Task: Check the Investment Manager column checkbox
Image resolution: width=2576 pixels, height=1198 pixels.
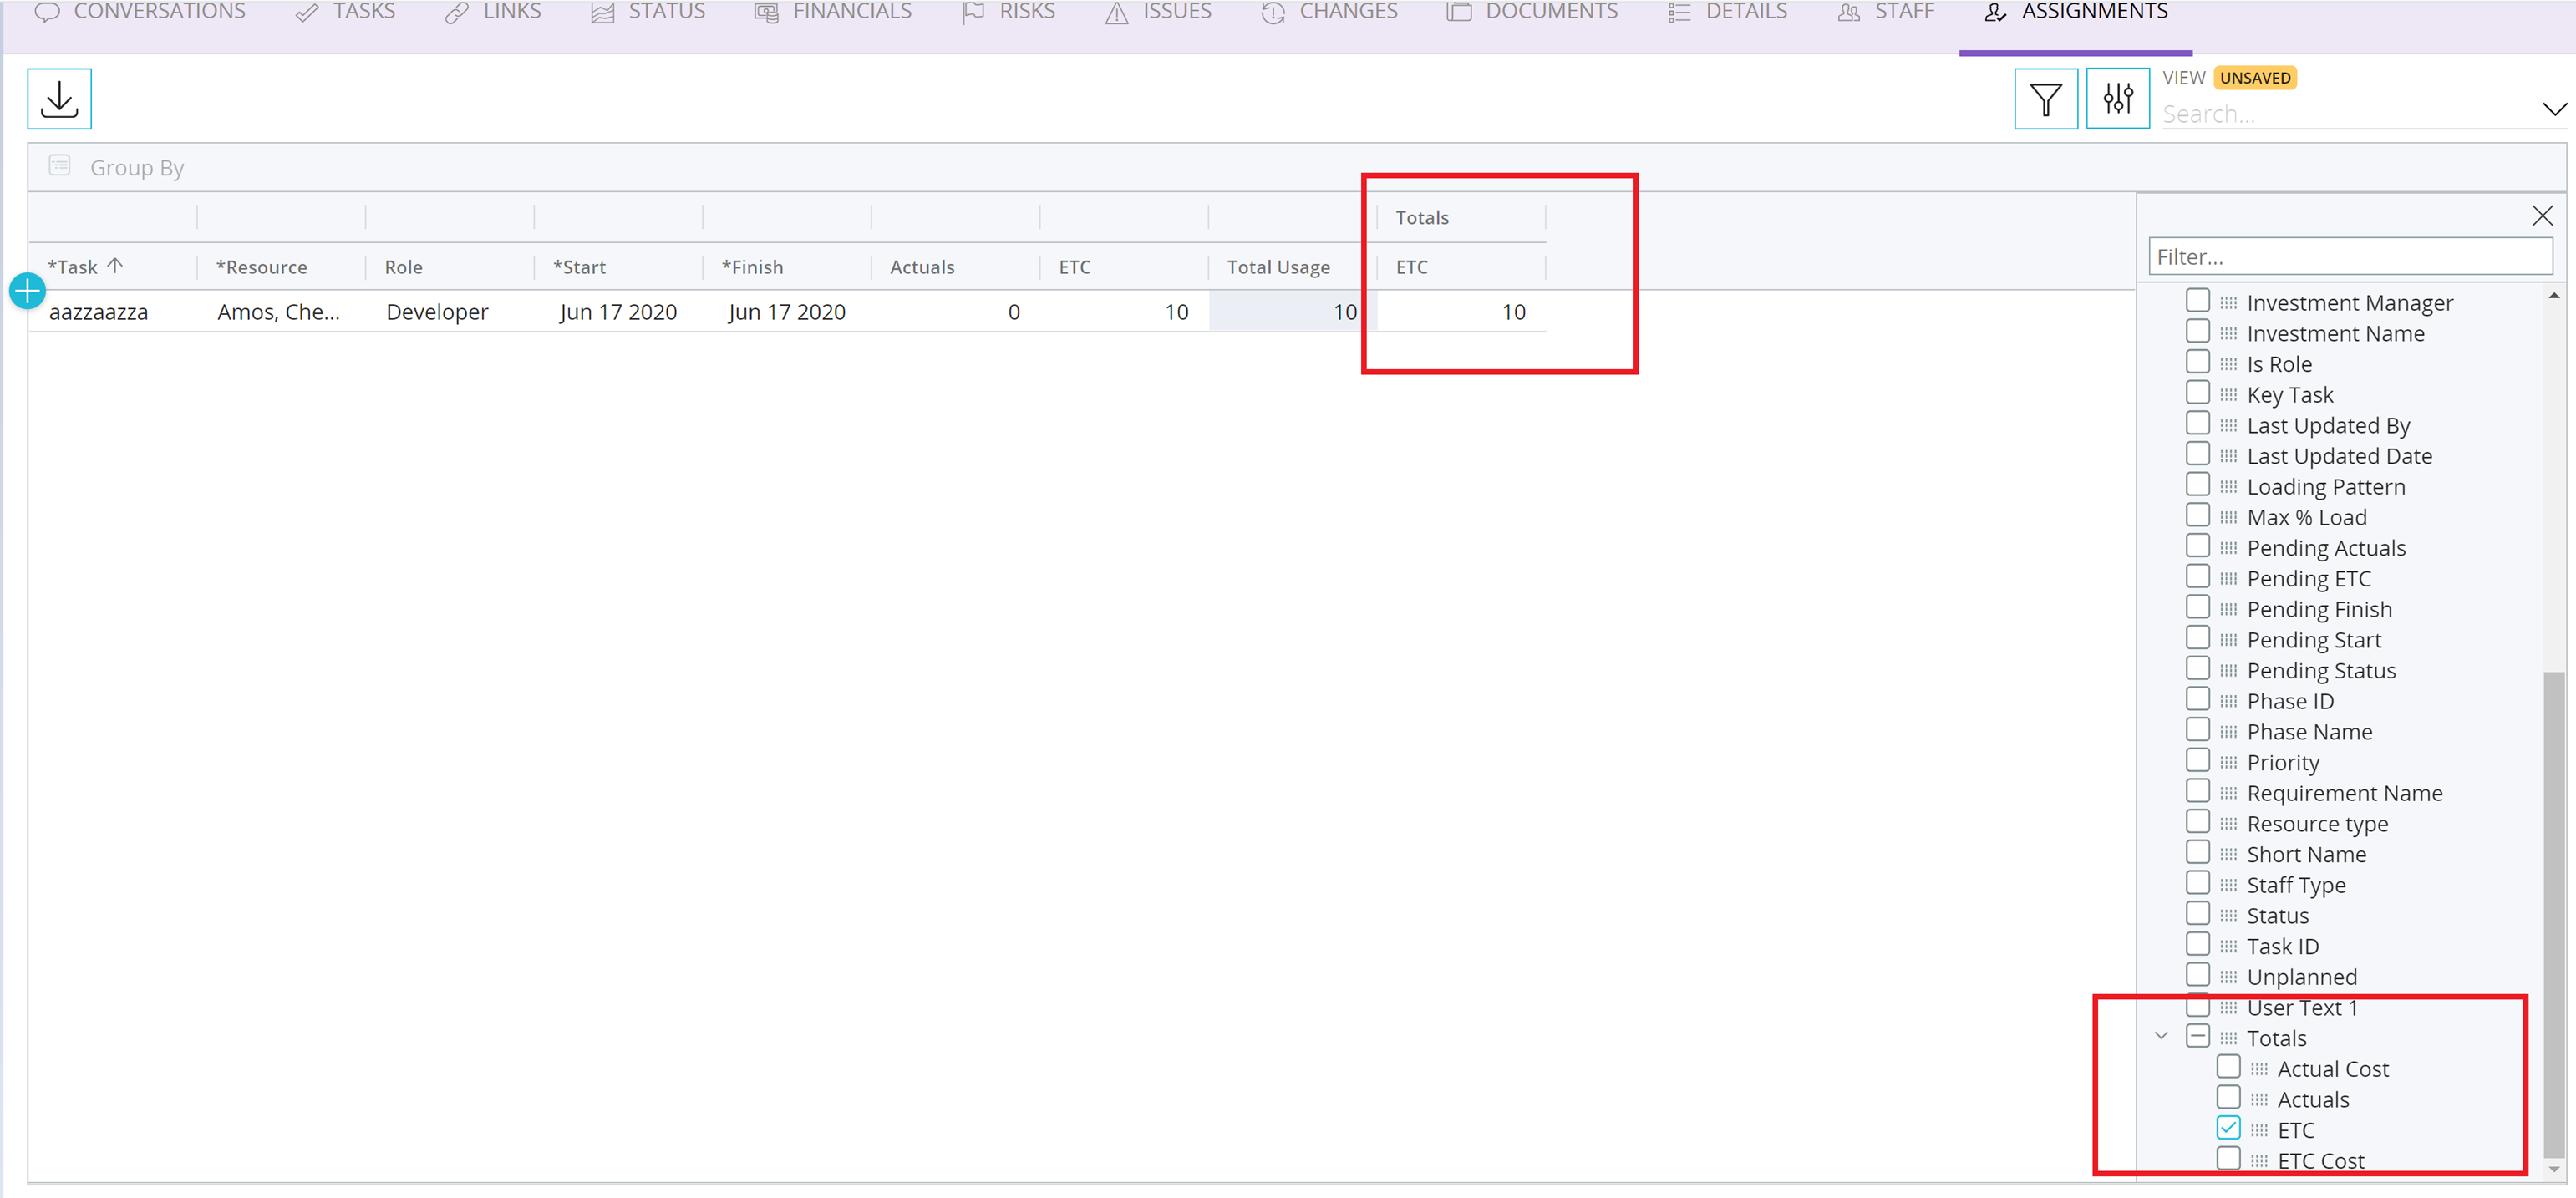Action: pyautogui.click(x=2197, y=301)
